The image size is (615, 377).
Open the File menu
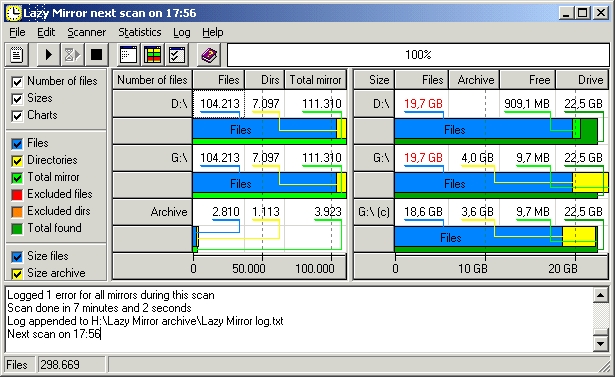[17, 32]
